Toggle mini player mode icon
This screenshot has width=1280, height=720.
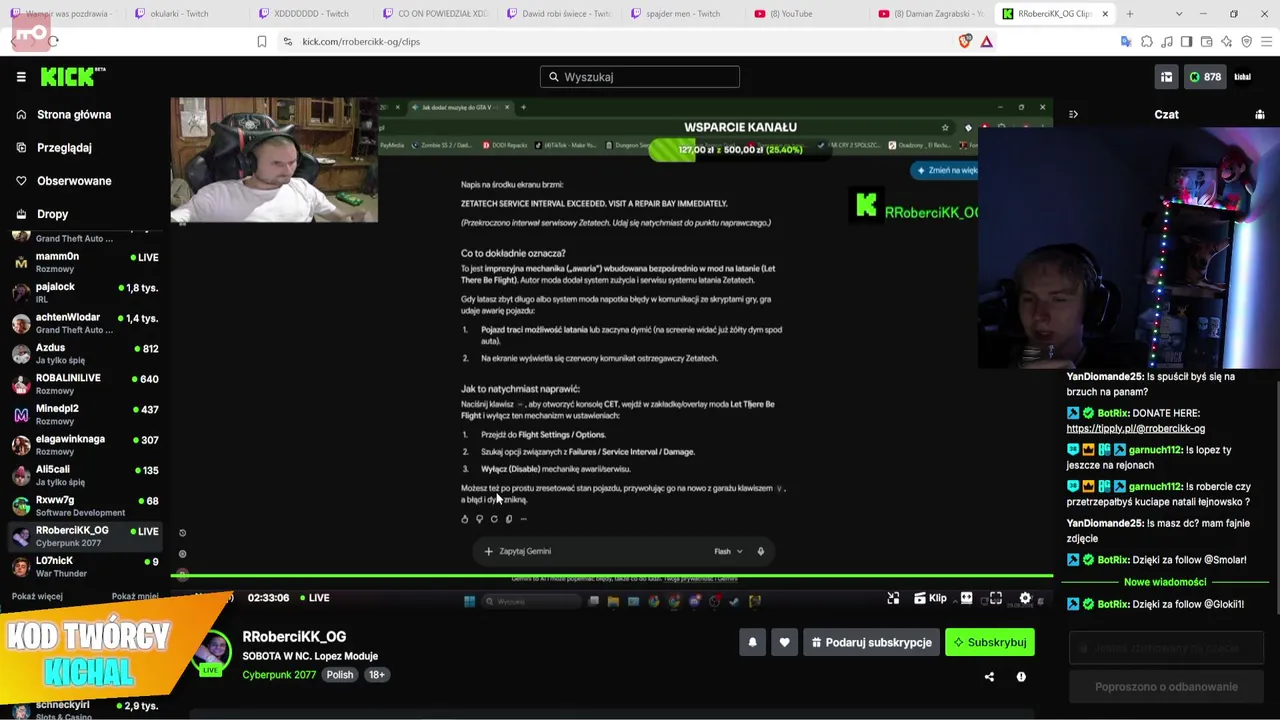(893, 598)
